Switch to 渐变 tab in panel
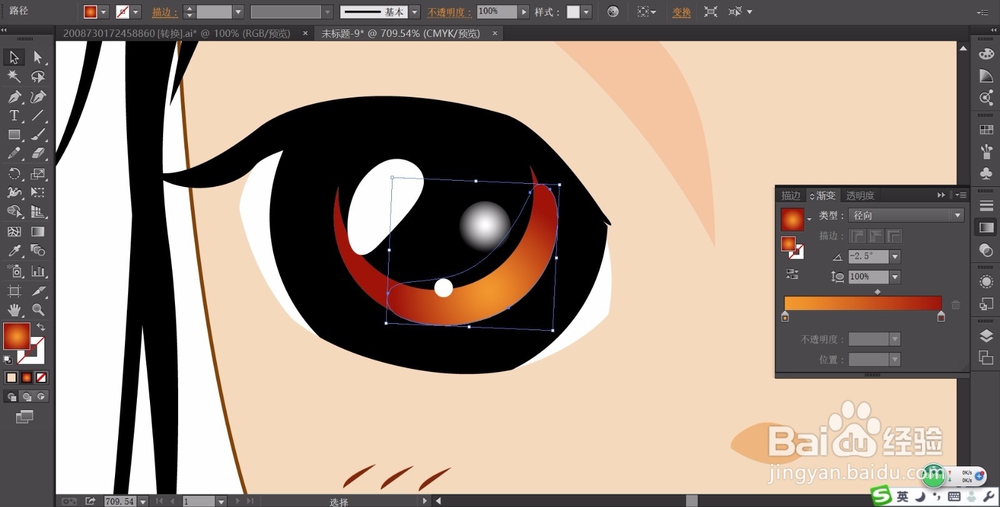The width and height of the screenshot is (1000, 507). pos(823,195)
